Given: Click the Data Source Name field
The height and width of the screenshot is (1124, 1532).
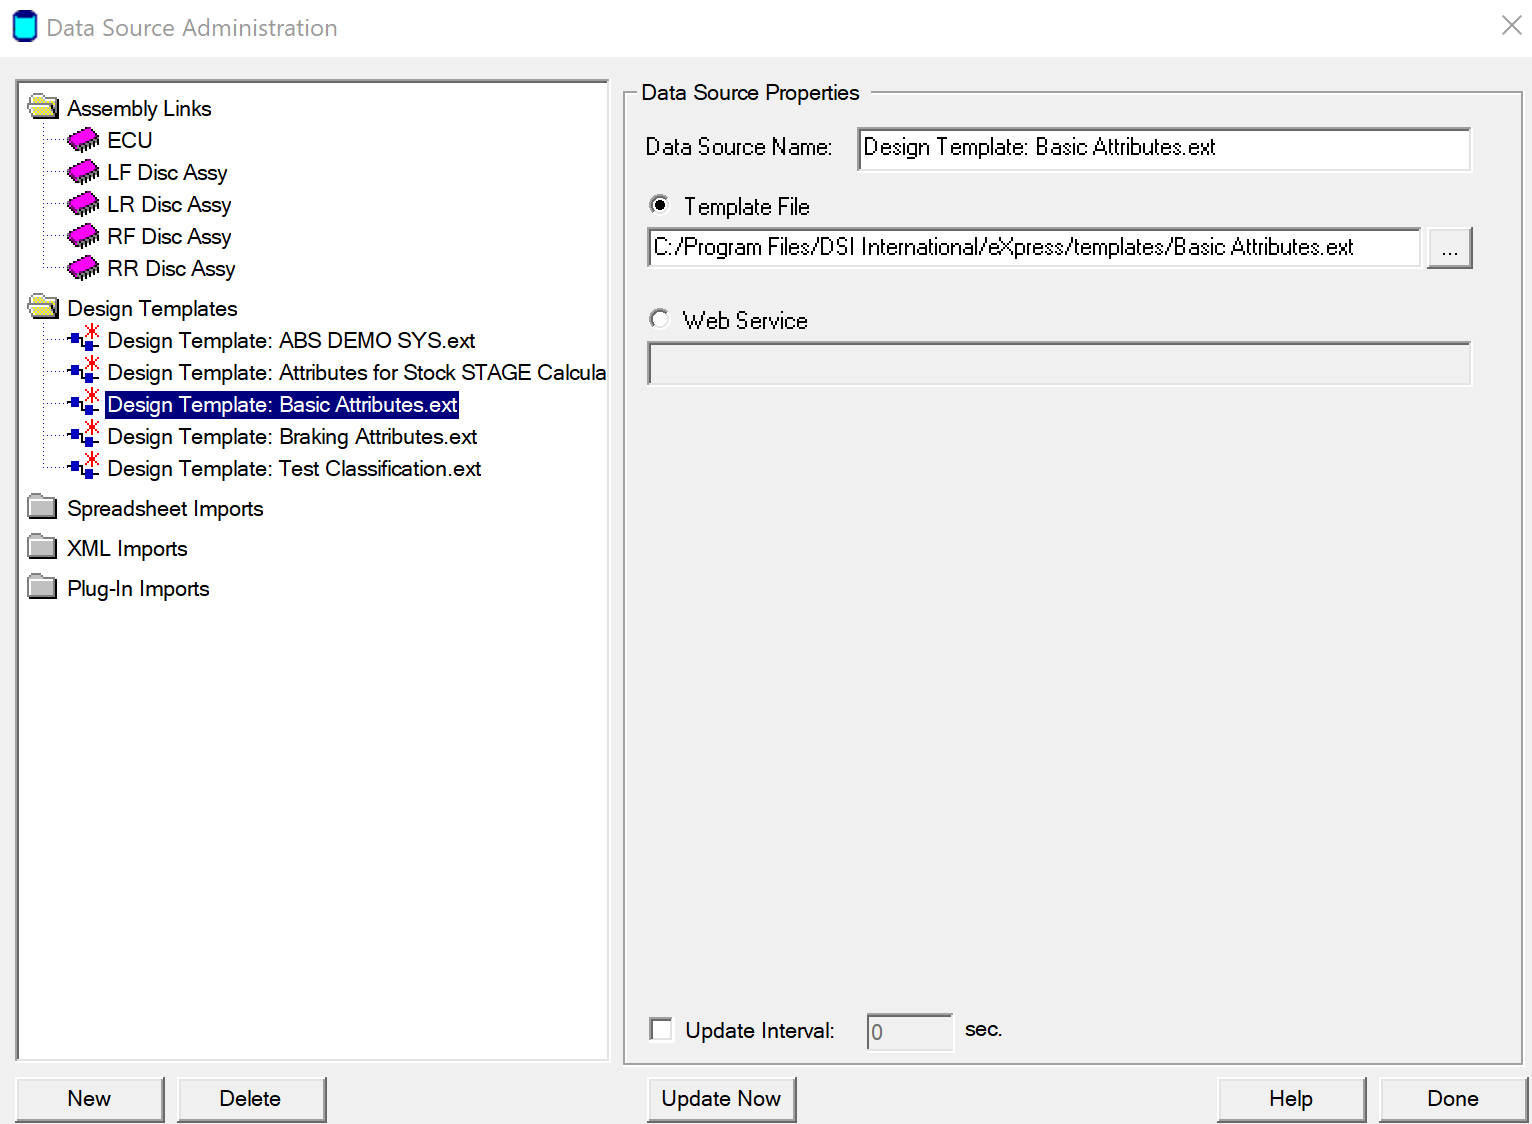Looking at the screenshot, I should coord(1164,148).
